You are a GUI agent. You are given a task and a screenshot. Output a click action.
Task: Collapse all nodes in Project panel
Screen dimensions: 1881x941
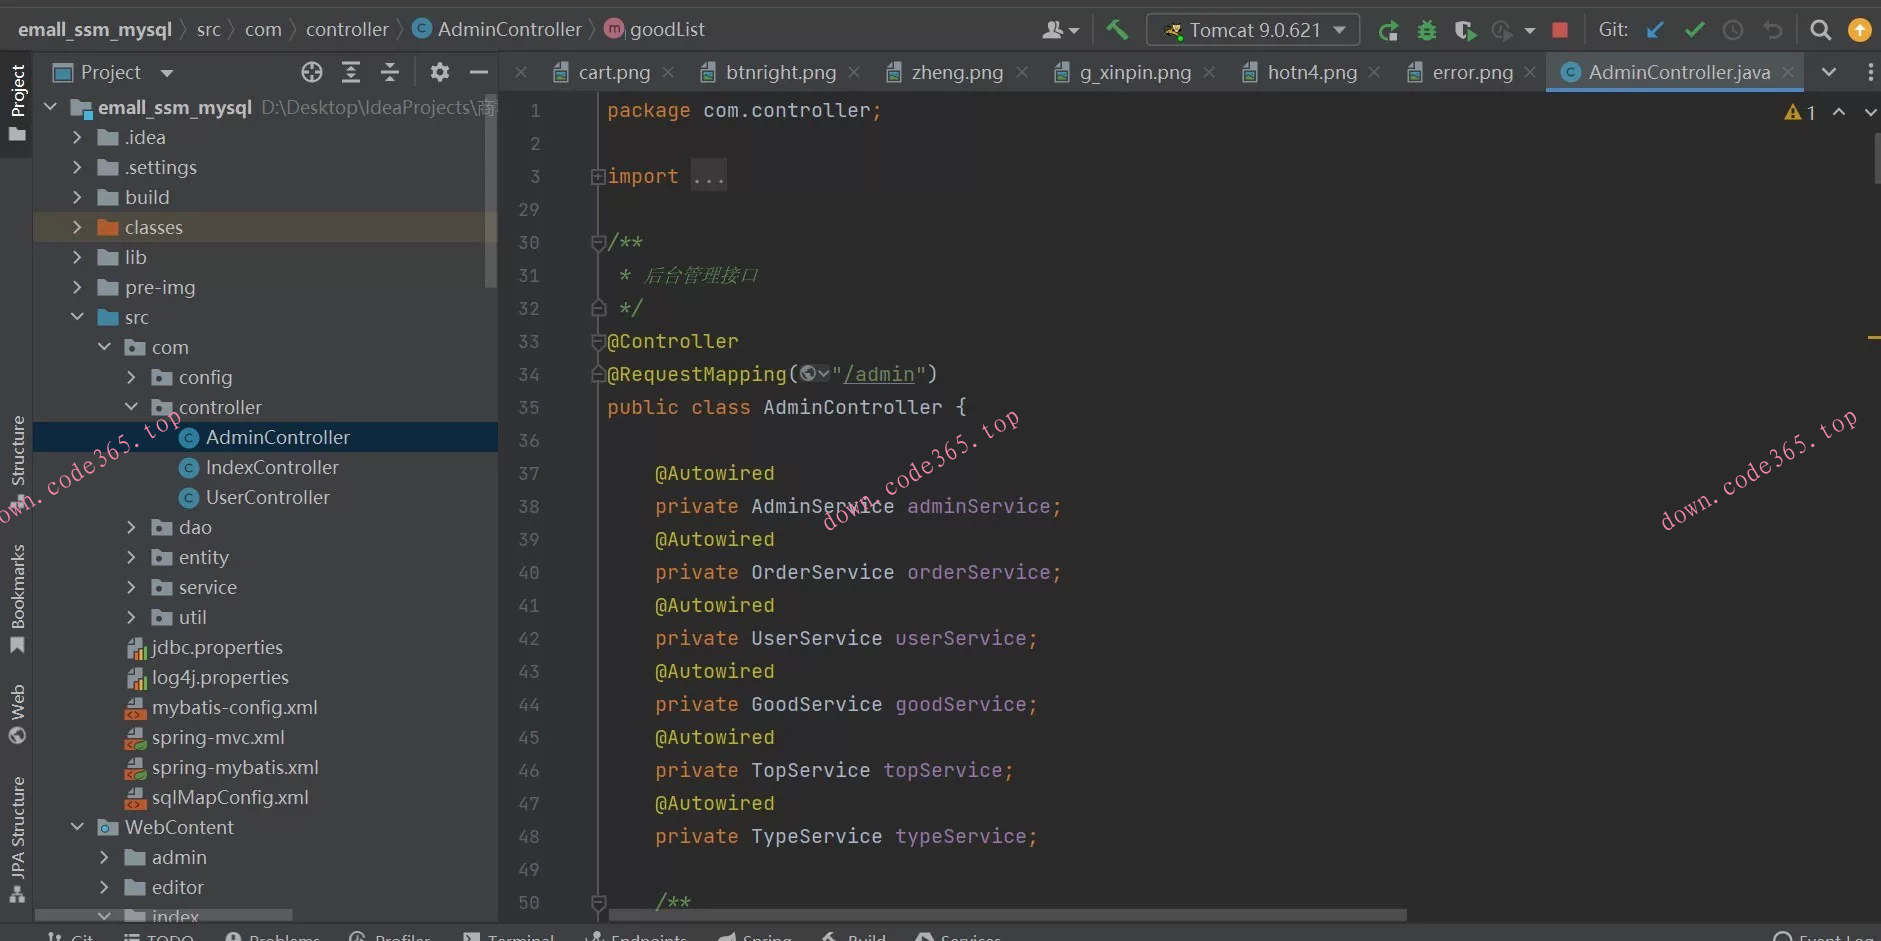coord(390,72)
